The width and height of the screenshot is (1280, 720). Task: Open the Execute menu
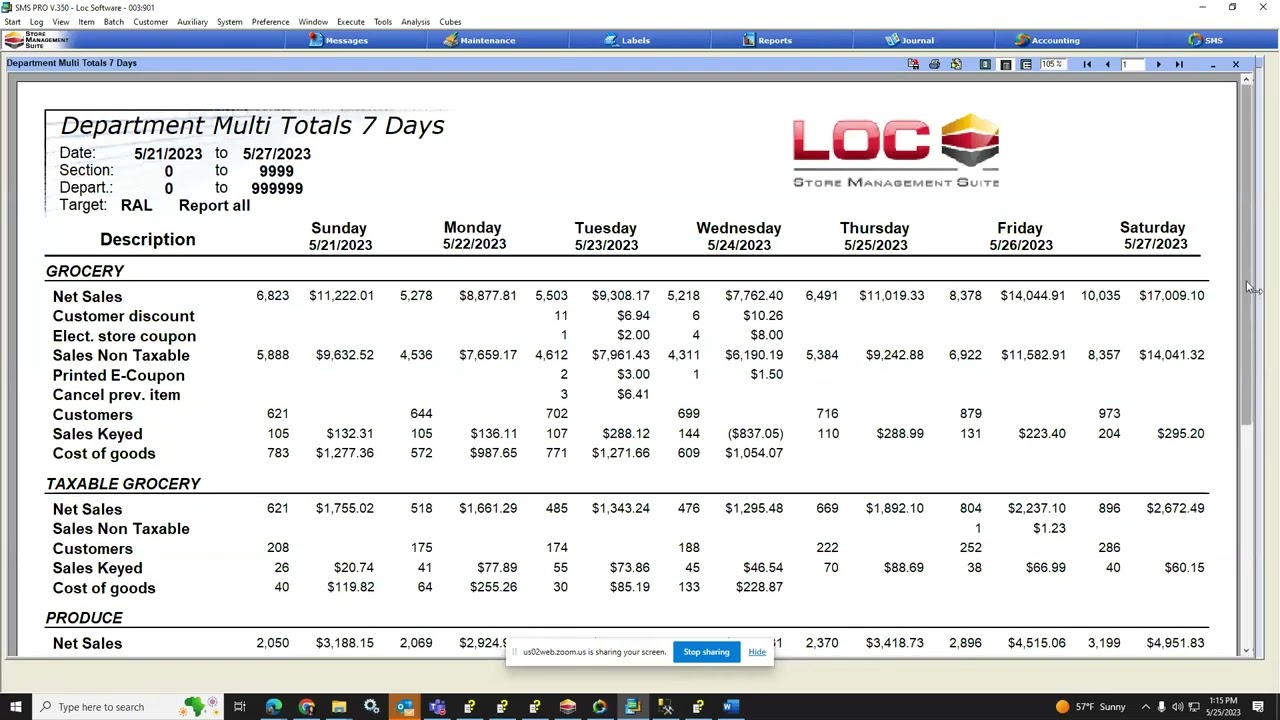[351, 22]
